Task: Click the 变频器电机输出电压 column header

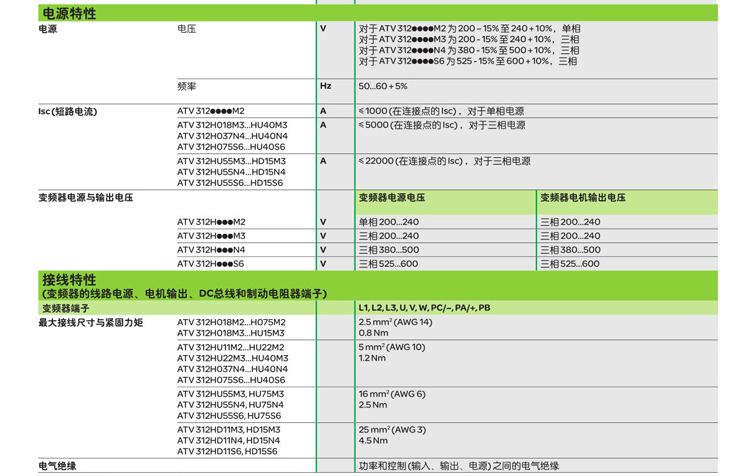Action: point(583,198)
